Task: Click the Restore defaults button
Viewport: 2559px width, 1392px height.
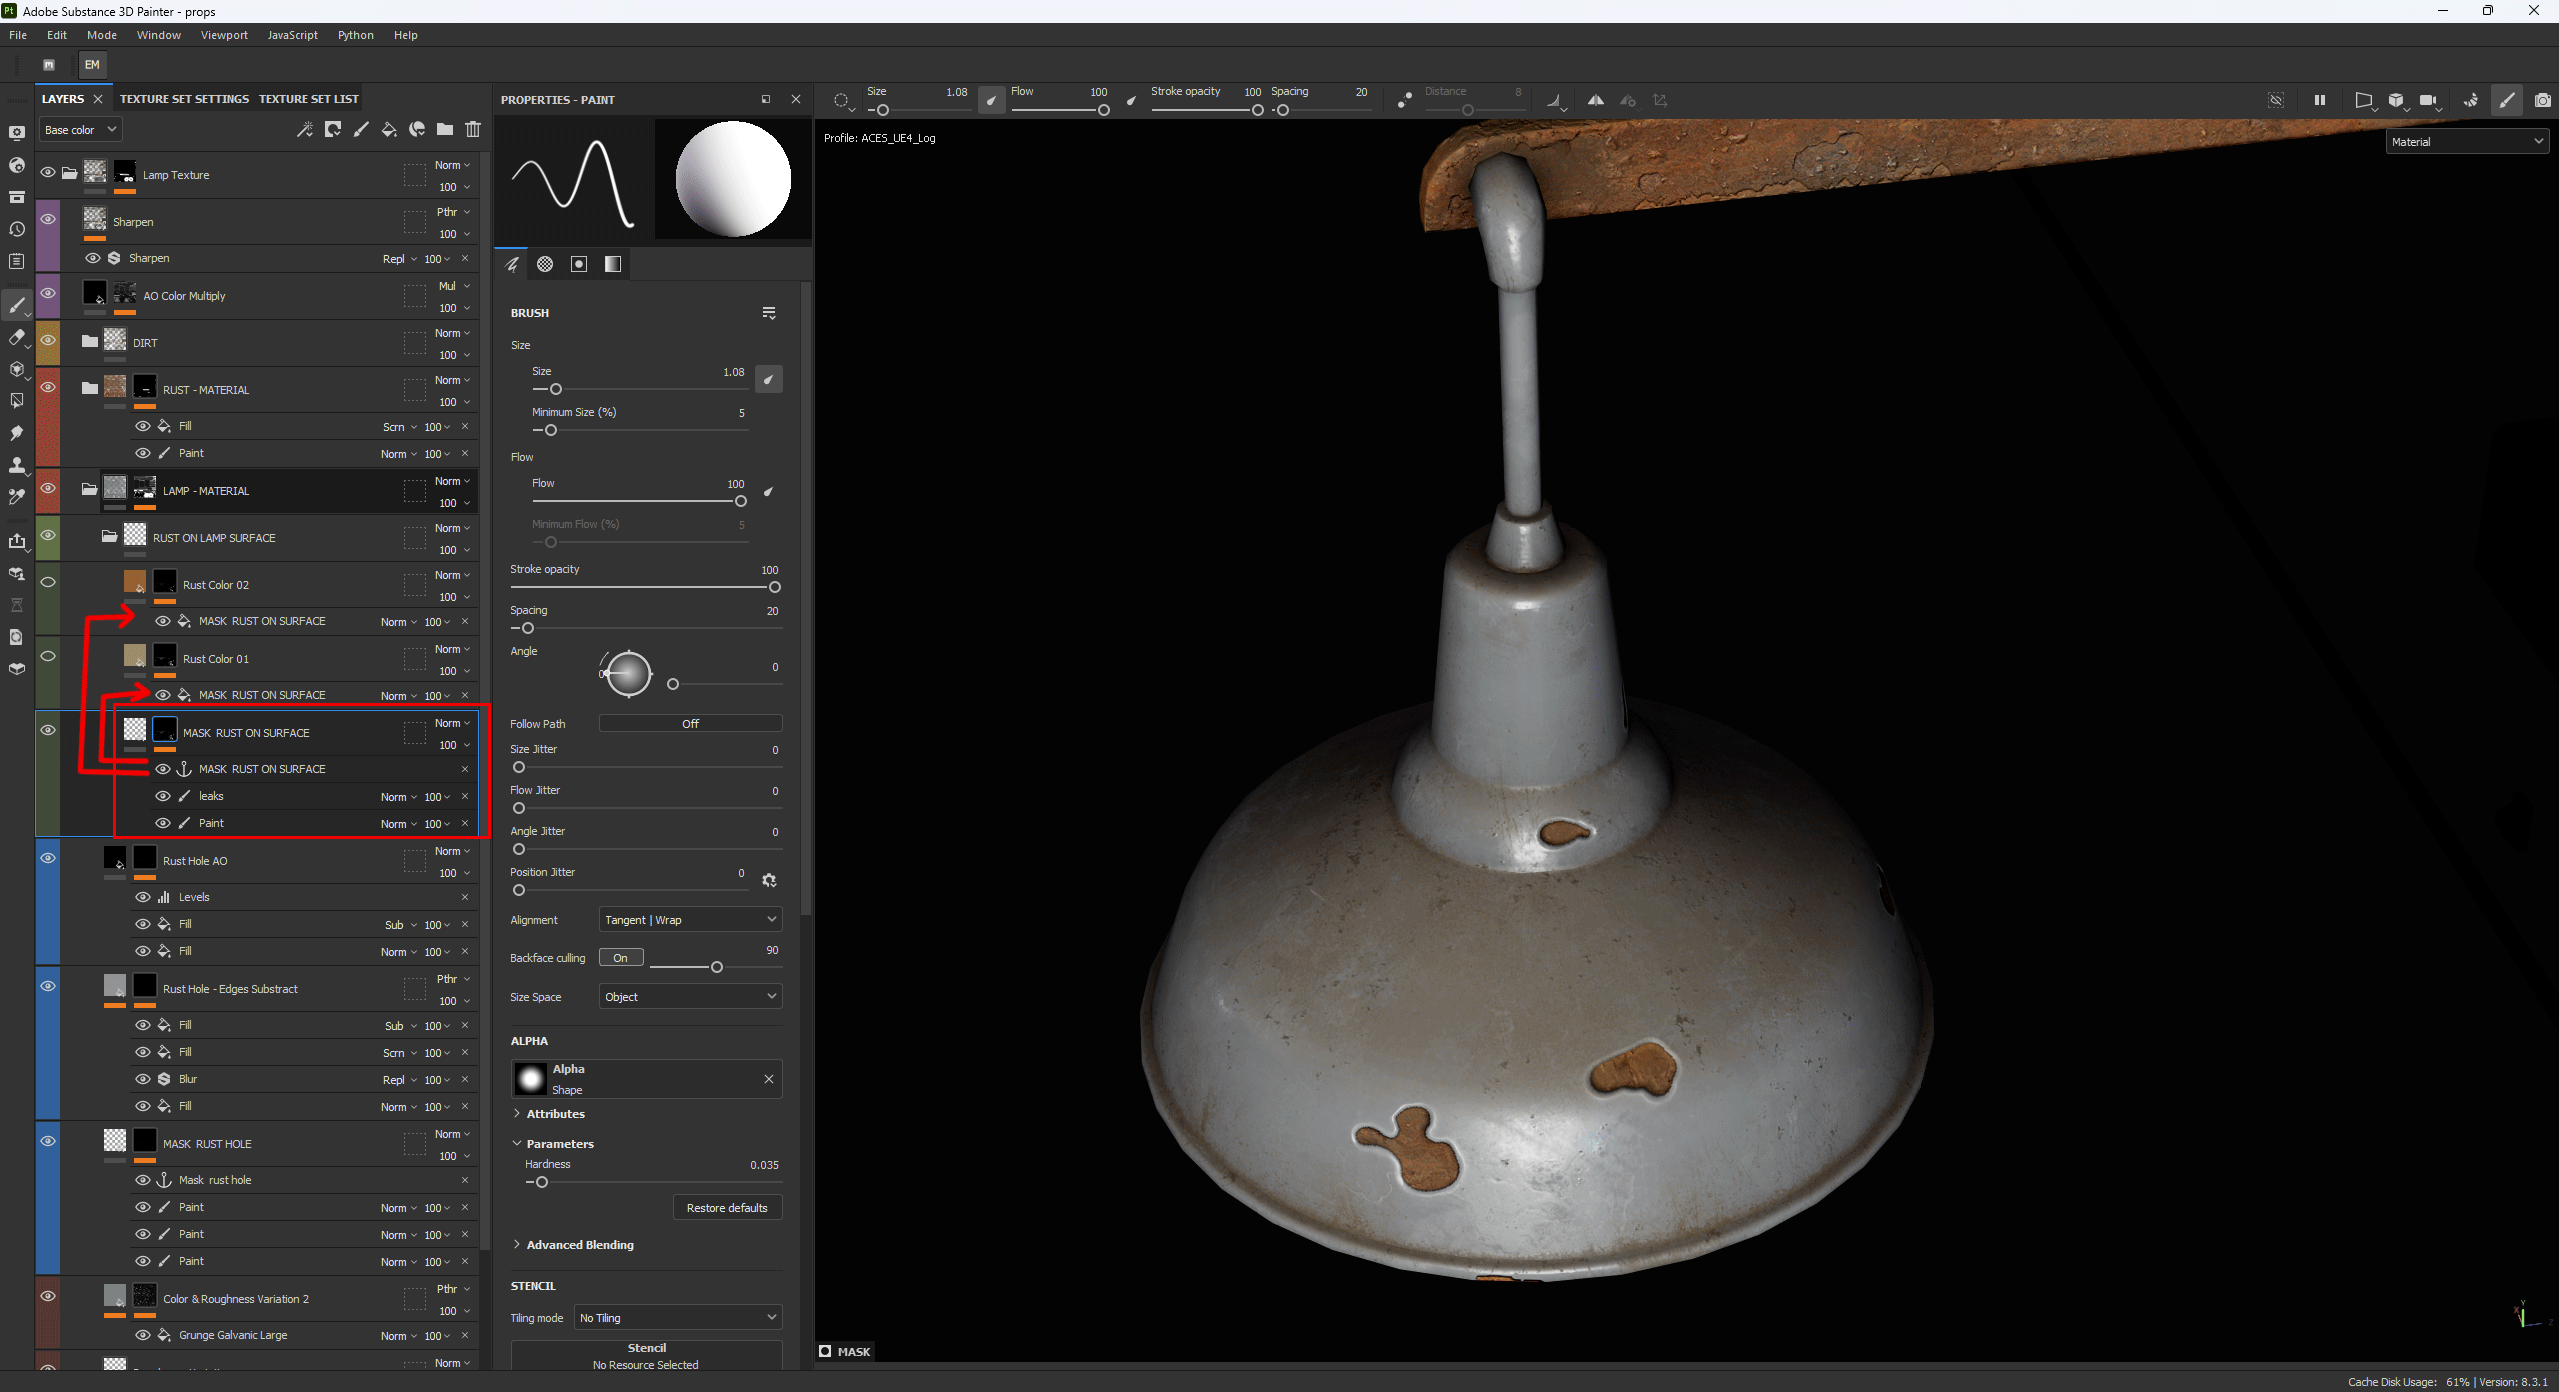Action: point(727,1208)
